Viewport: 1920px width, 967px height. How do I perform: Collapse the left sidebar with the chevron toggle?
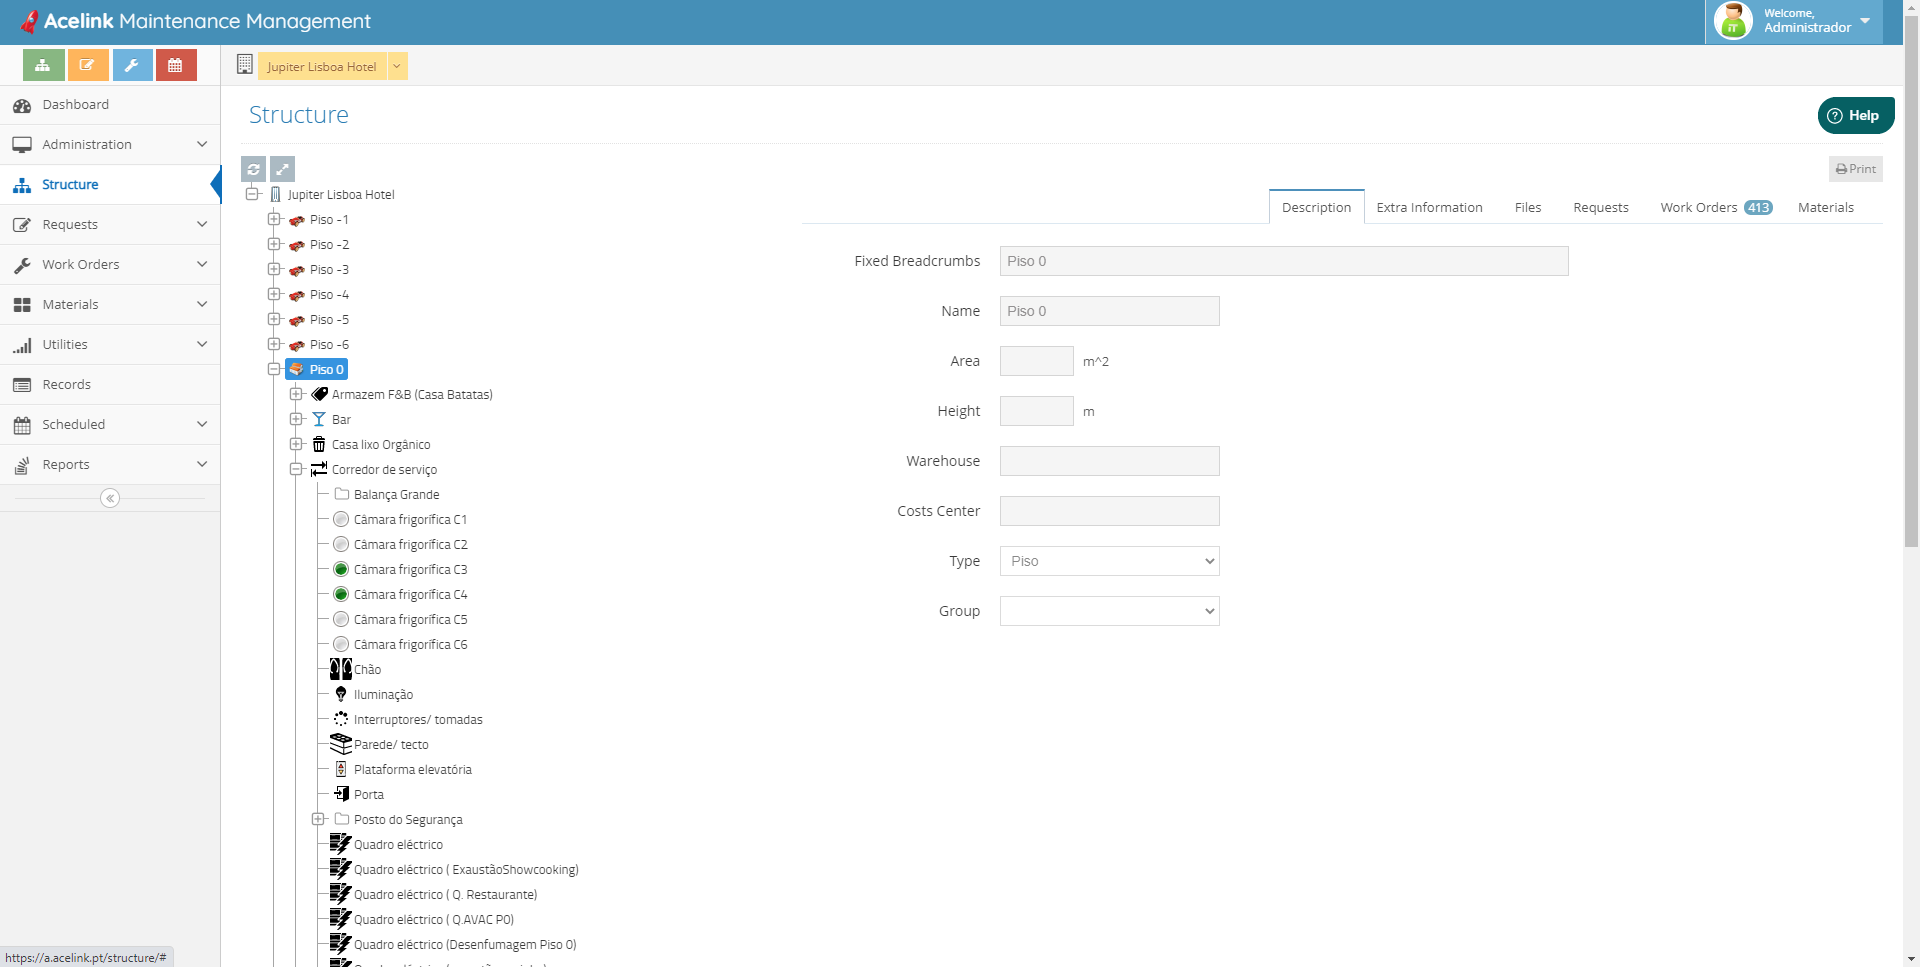pos(109,498)
